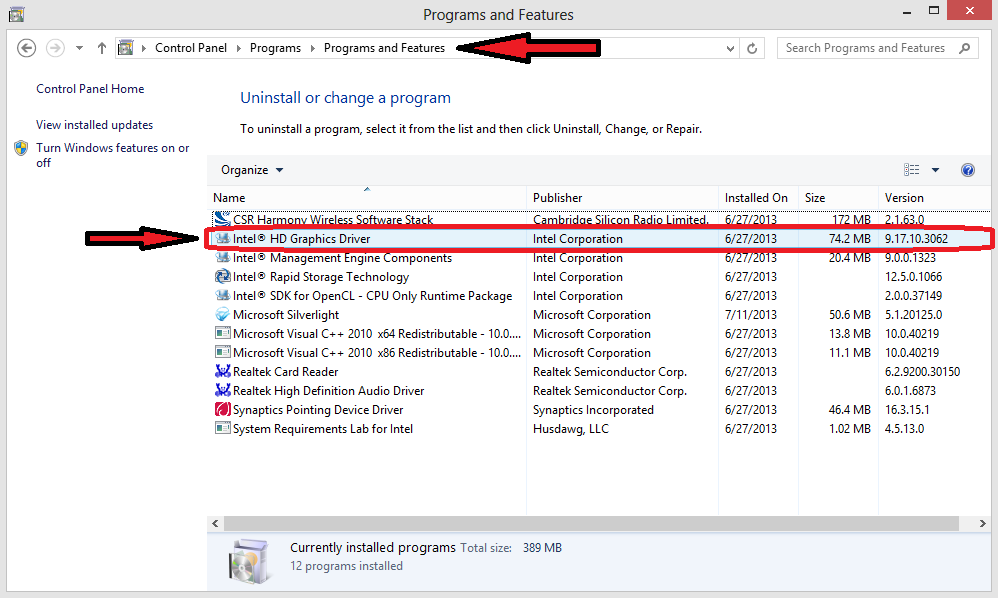Sort by Name column header
The width and height of the screenshot is (998, 598).
point(367,198)
